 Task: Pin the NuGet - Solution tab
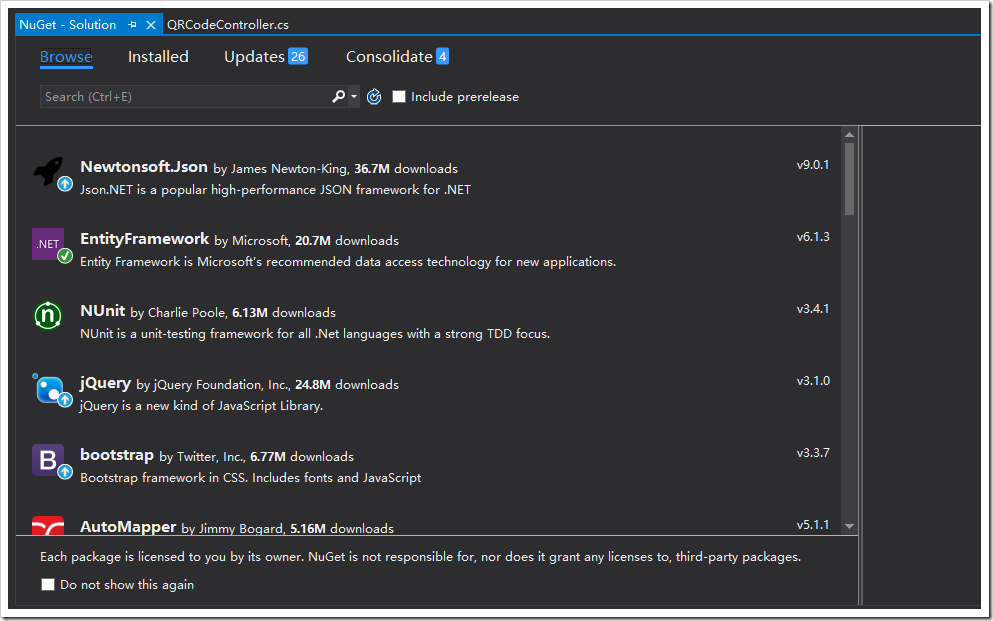(133, 24)
